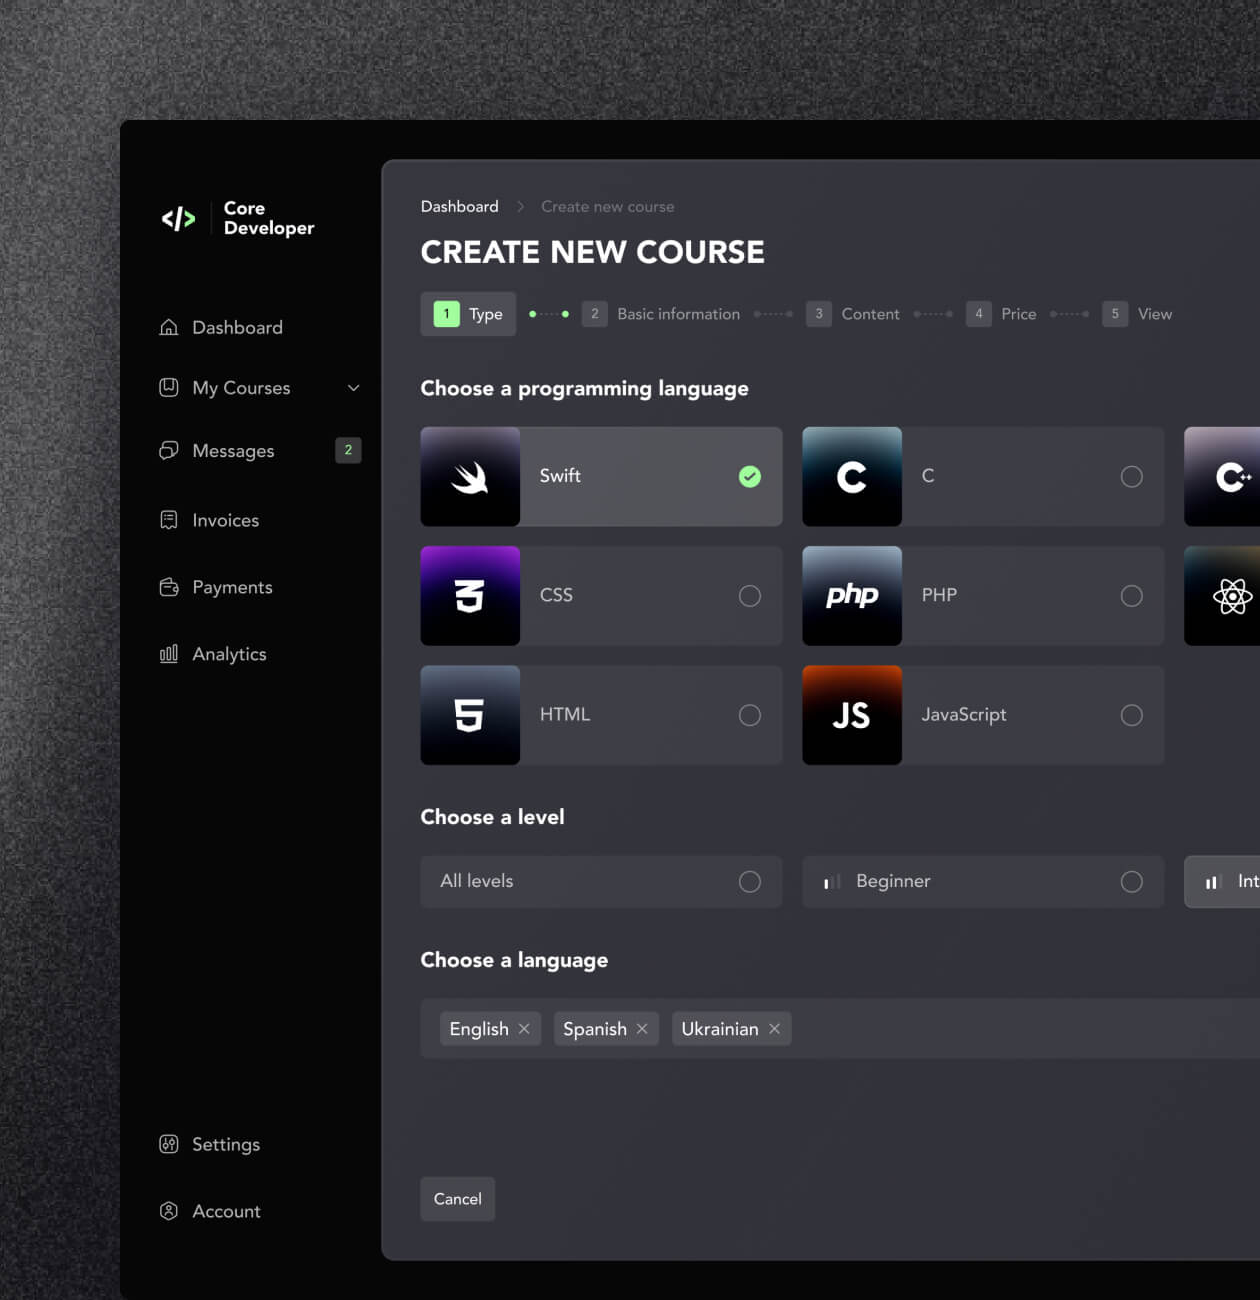The width and height of the screenshot is (1260, 1300).
Task: Open Analytics via the bar chart icon
Action: (168, 653)
